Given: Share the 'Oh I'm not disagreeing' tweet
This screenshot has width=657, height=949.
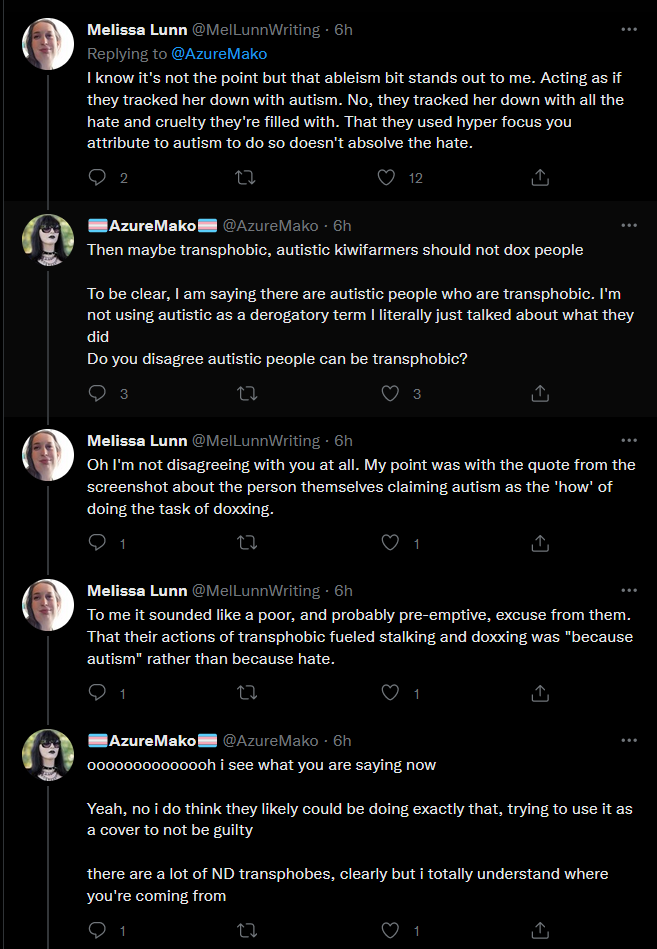Looking at the screenshot, I should click(x=540, y=543).
